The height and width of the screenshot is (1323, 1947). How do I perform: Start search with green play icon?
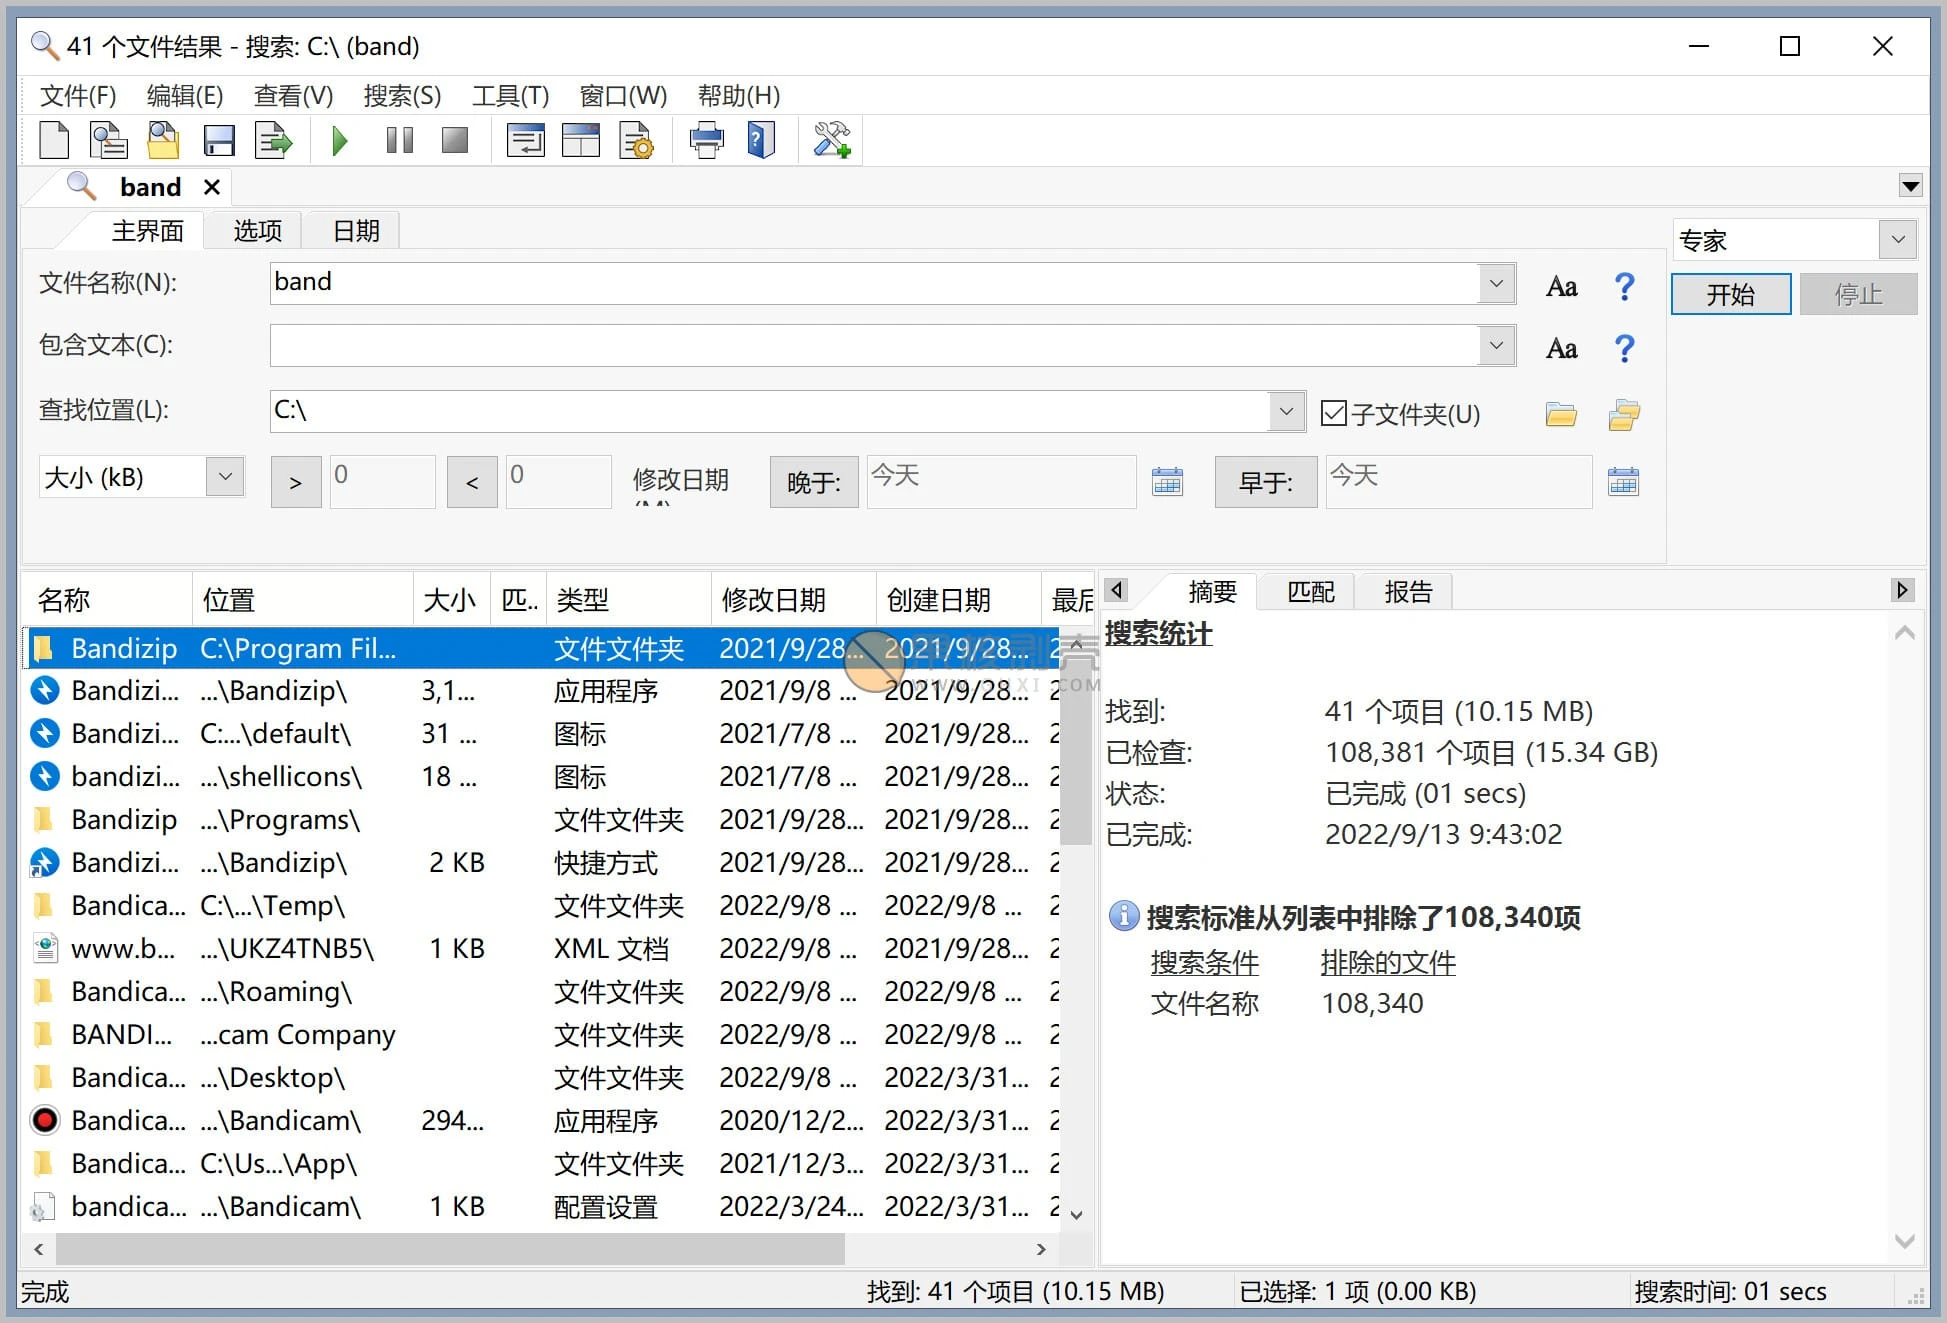pos(340,140)
